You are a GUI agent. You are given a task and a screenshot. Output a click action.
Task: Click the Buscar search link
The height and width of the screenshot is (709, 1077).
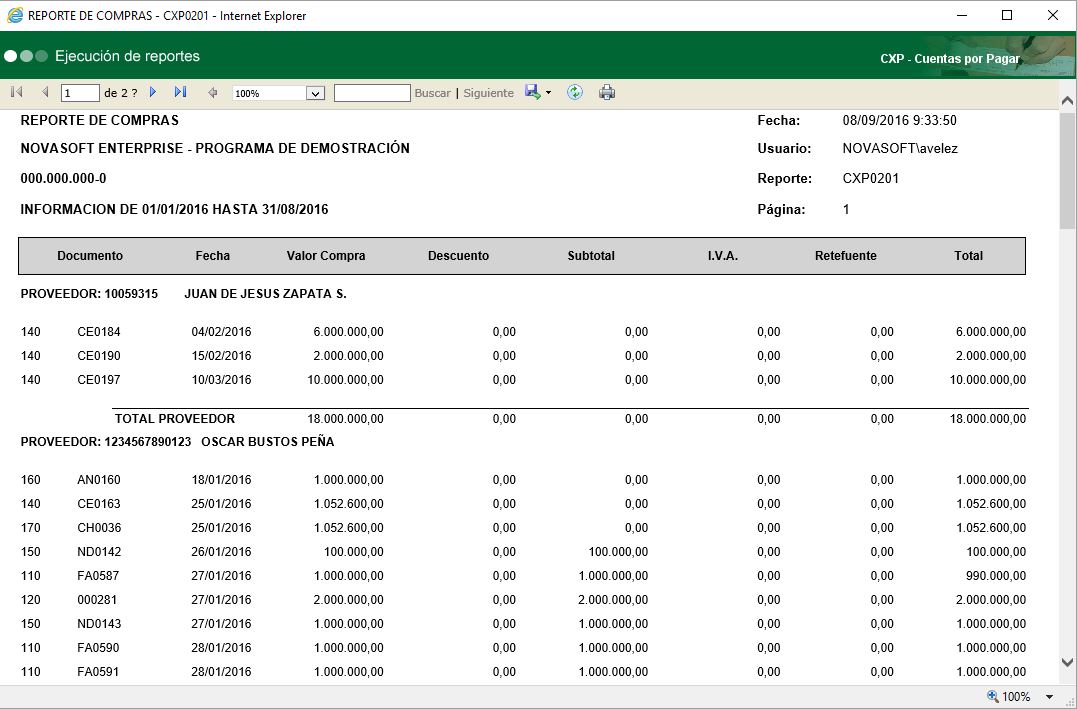point(432,93)
